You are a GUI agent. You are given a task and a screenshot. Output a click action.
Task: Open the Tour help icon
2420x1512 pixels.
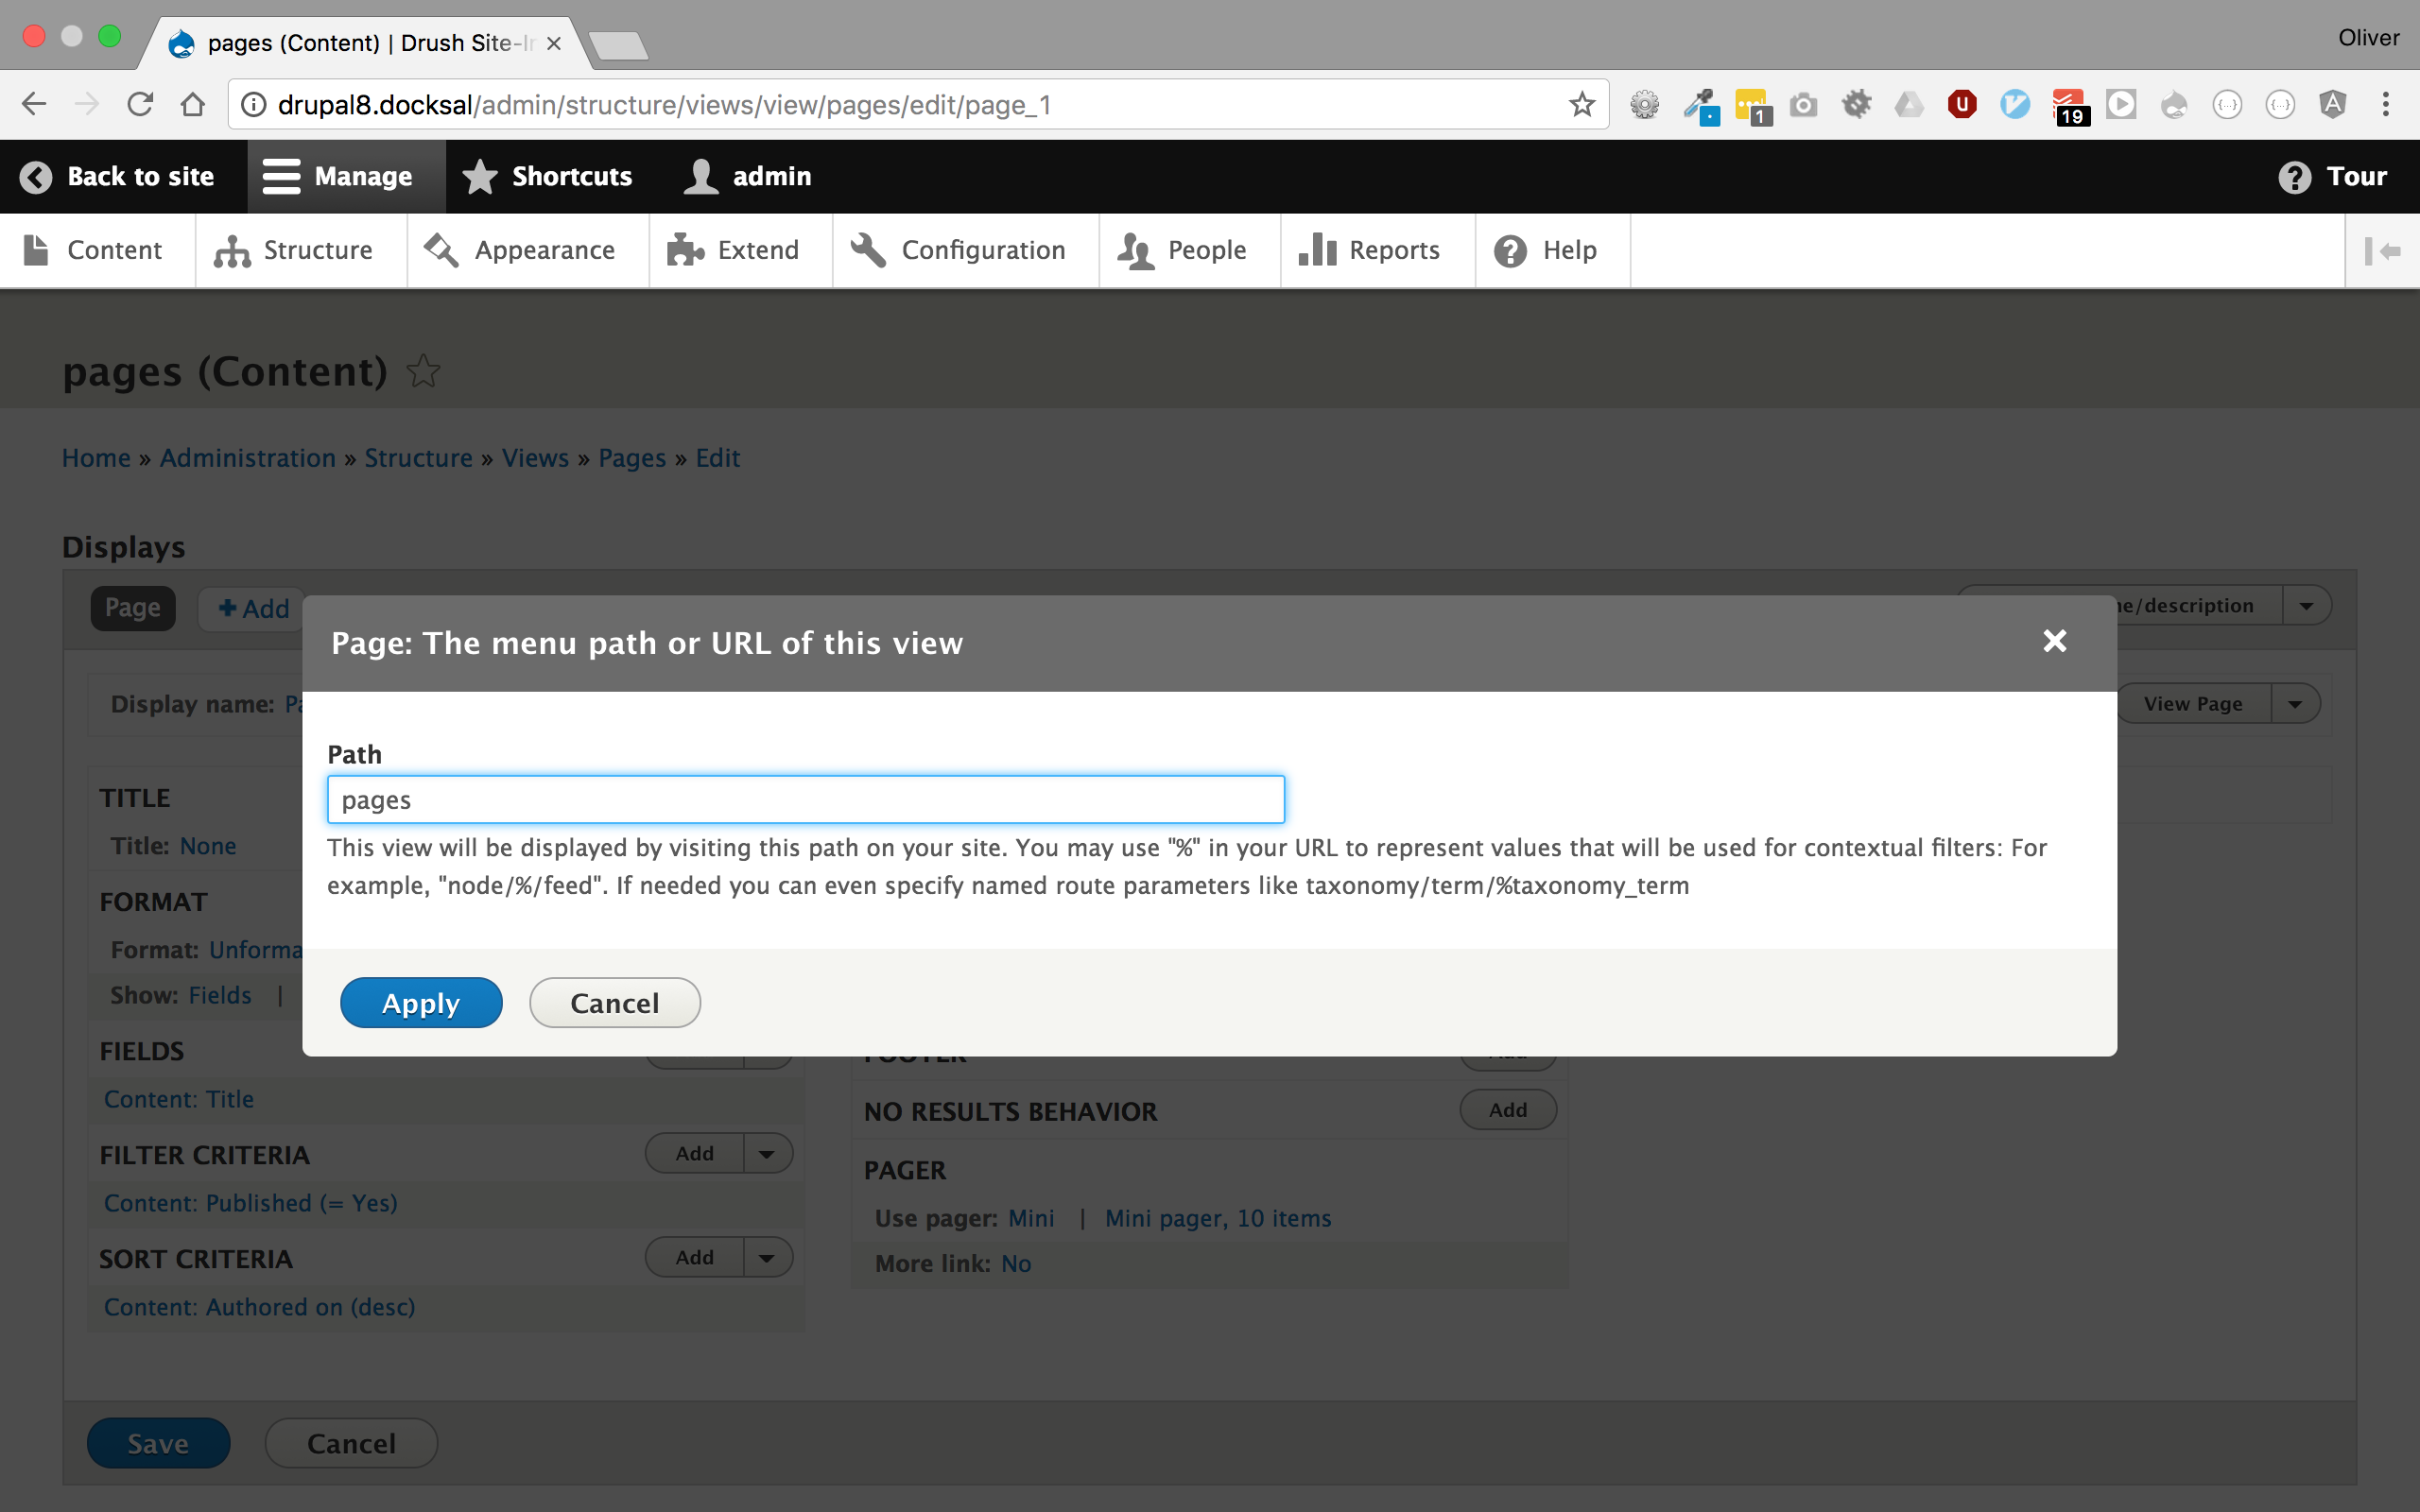pyautogui.click(x=2294, y=177)
